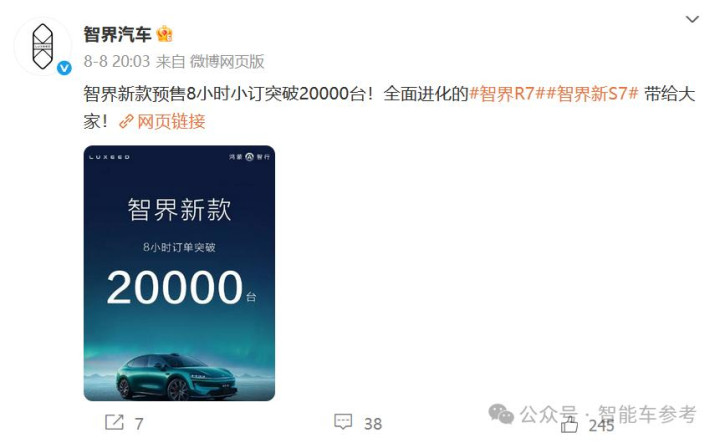Open the 智界汽车 profile avatar

43,46
